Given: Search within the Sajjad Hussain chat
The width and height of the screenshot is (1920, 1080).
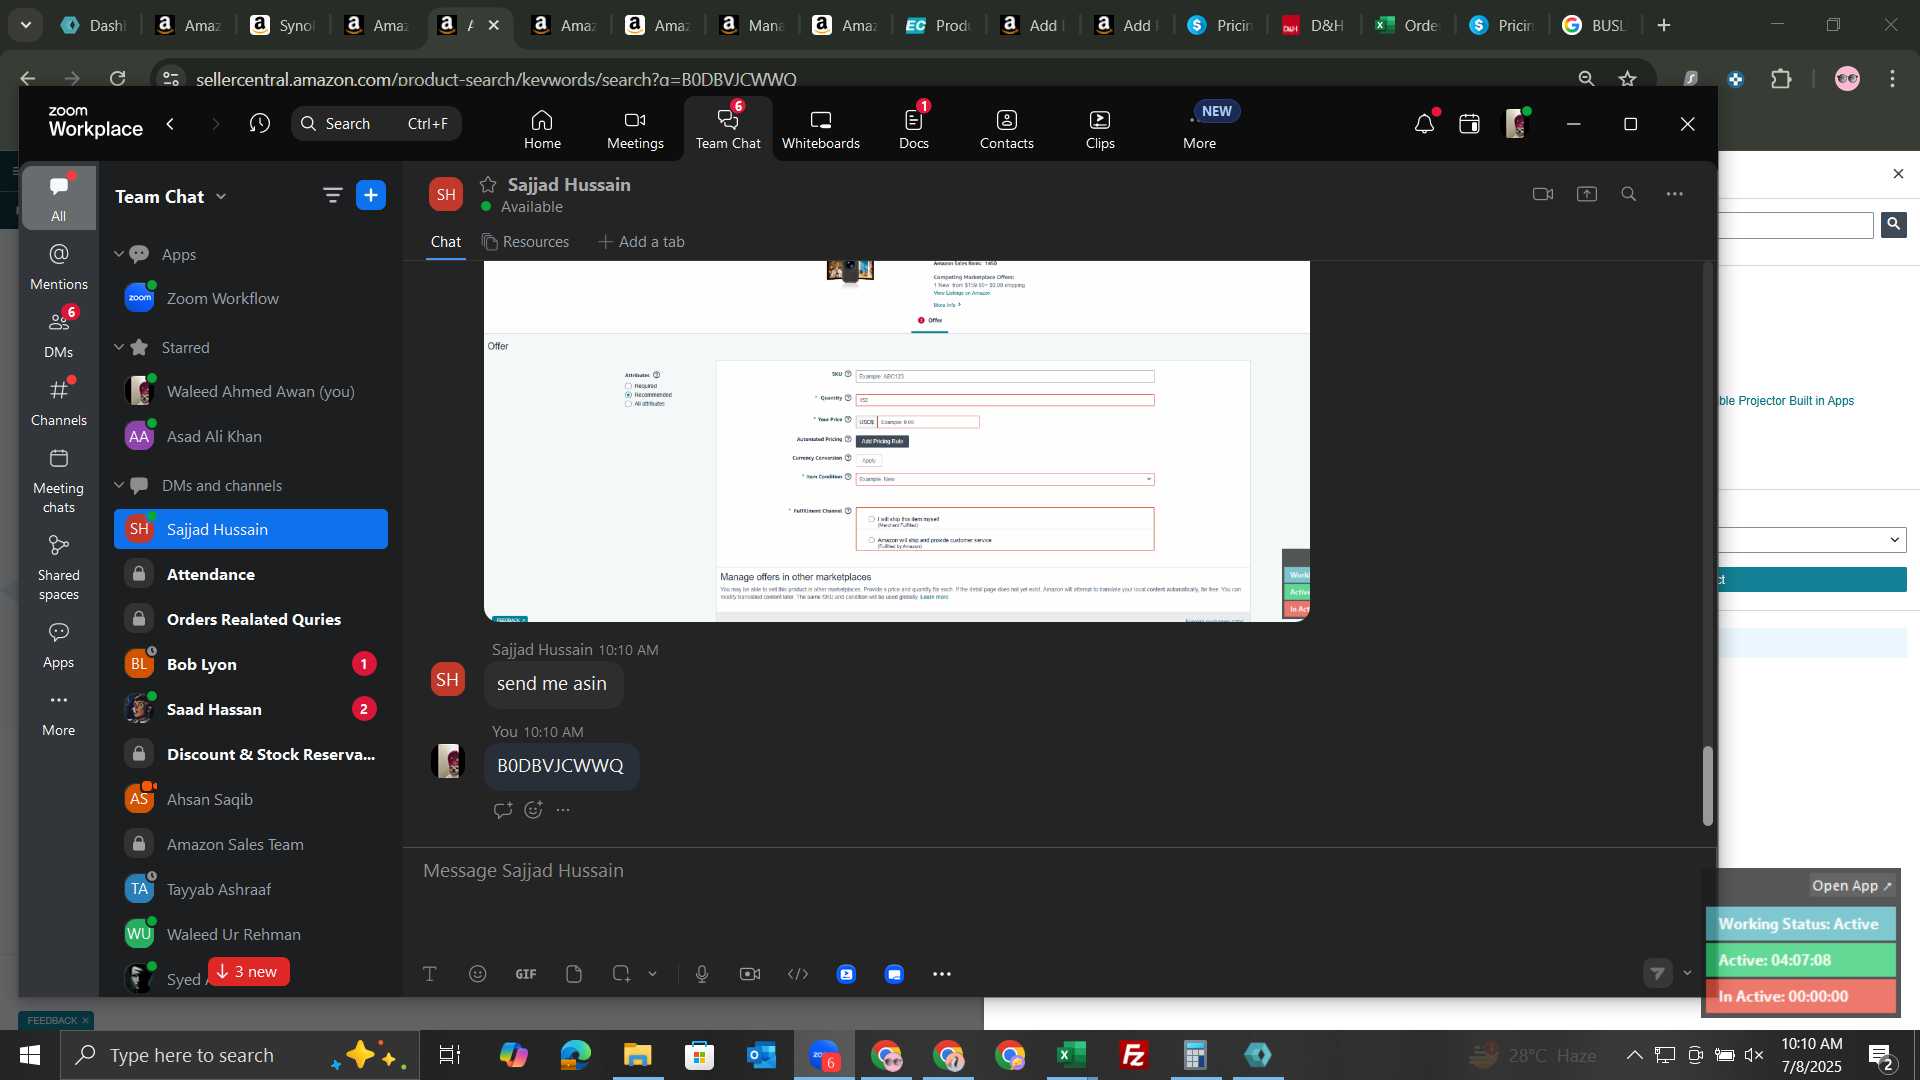Looking at the screenshot, I should click(1629, 194).
